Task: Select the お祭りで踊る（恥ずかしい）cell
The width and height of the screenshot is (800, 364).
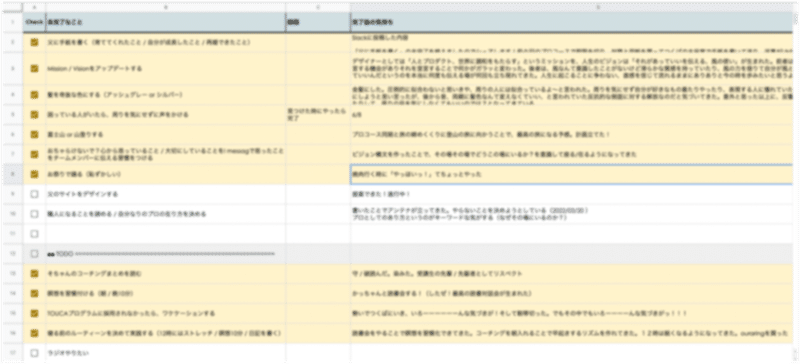Action: (x=166, y=174)
